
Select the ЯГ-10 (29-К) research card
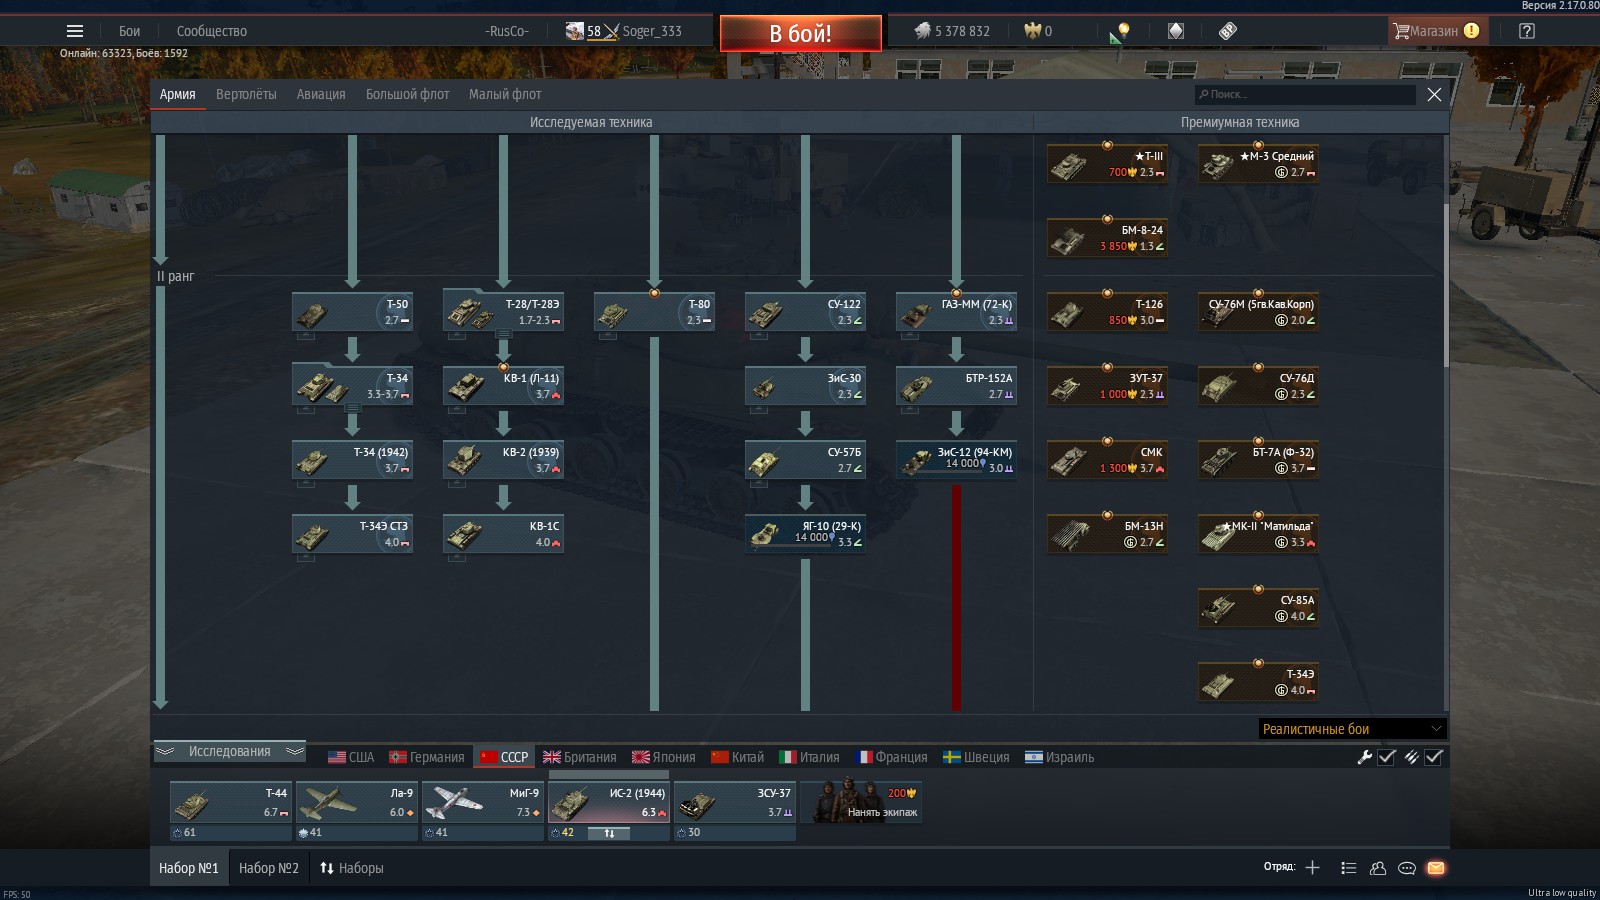coord(805,534)
